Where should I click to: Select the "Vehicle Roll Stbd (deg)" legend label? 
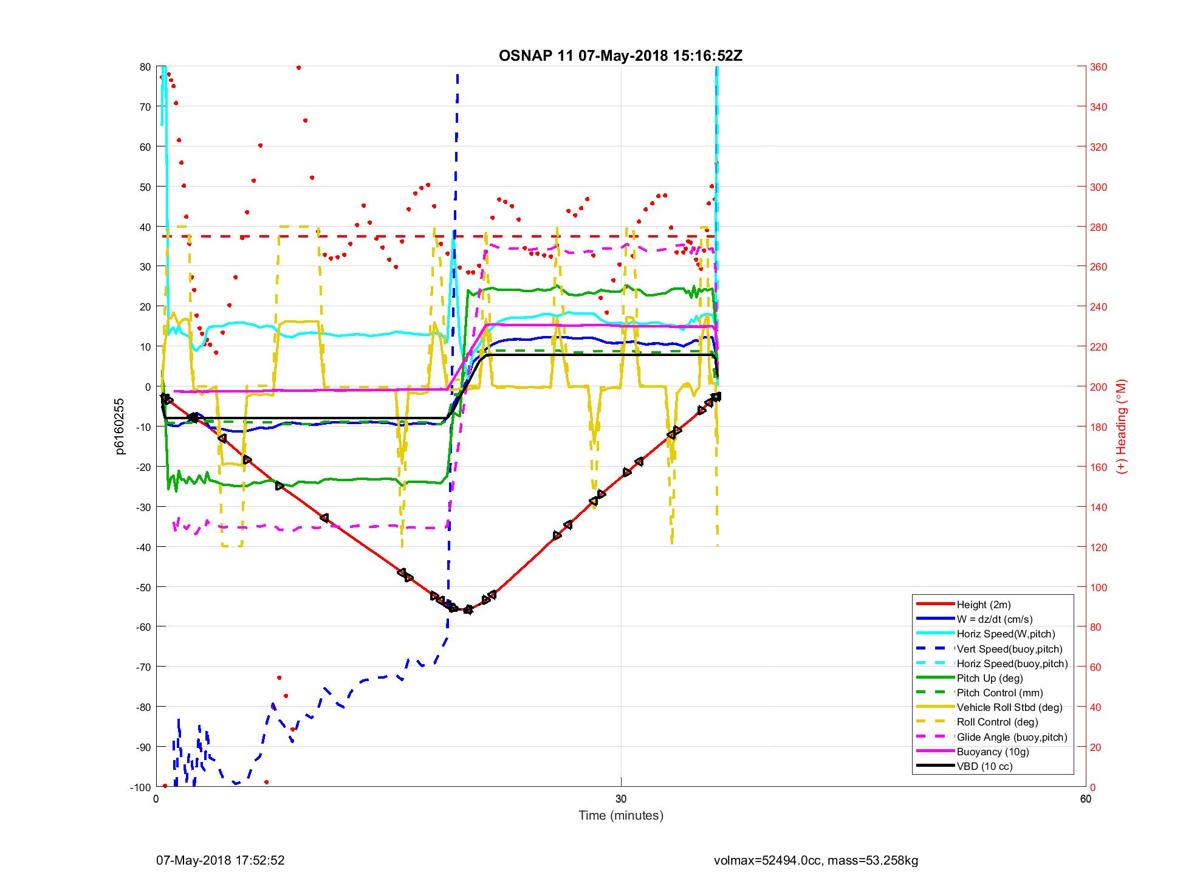point(1010,707)
